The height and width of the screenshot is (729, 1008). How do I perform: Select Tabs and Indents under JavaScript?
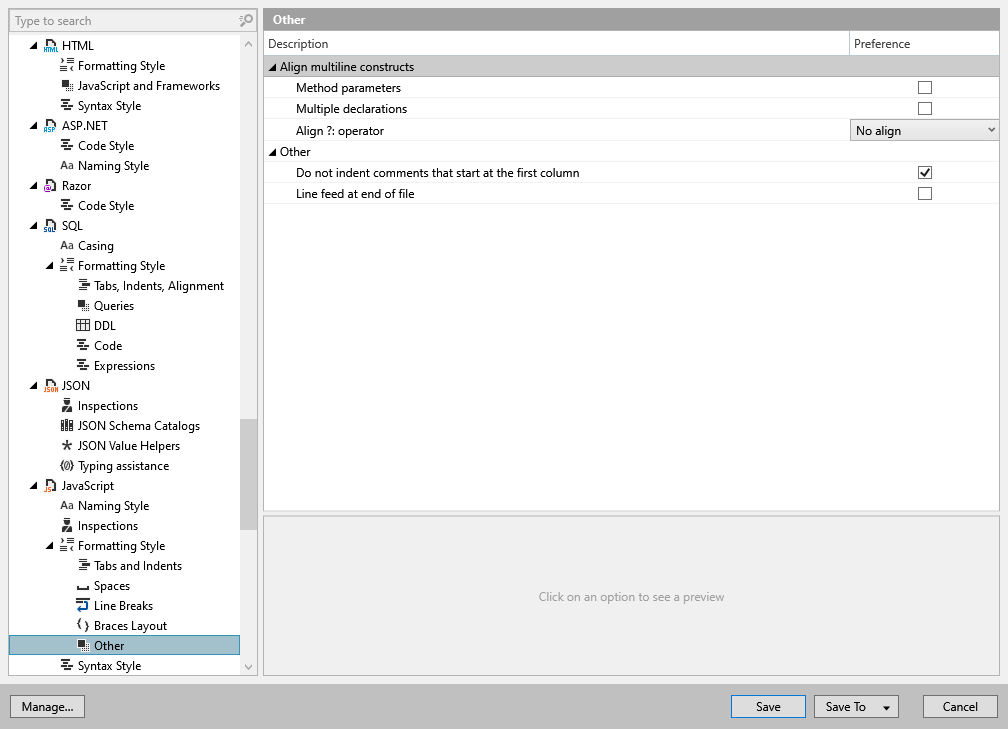click(x=137, y=566)
